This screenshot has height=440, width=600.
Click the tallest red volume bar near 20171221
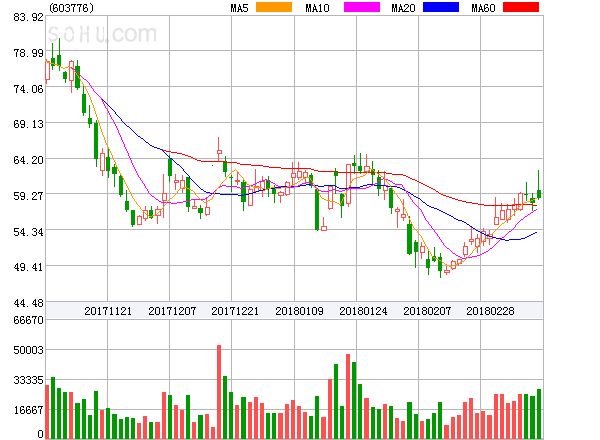219,392
